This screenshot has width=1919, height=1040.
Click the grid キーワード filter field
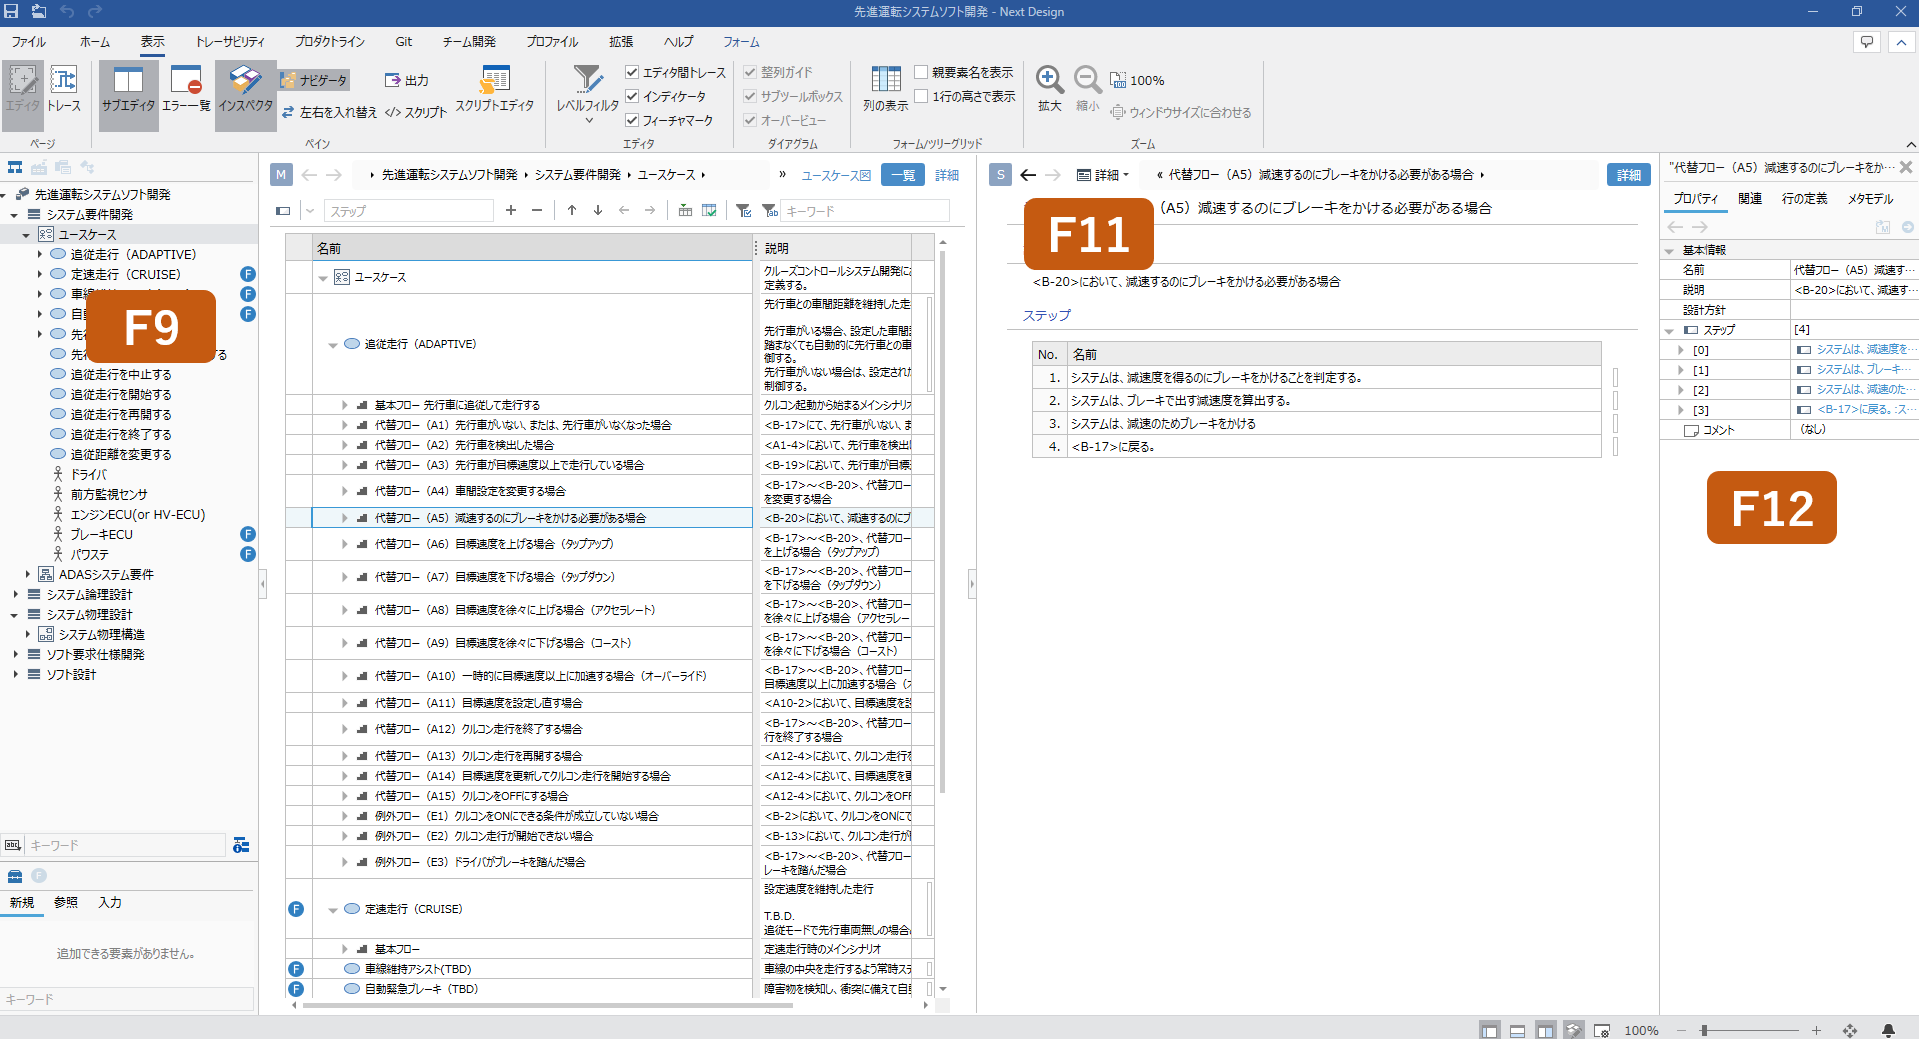[866, 210]
